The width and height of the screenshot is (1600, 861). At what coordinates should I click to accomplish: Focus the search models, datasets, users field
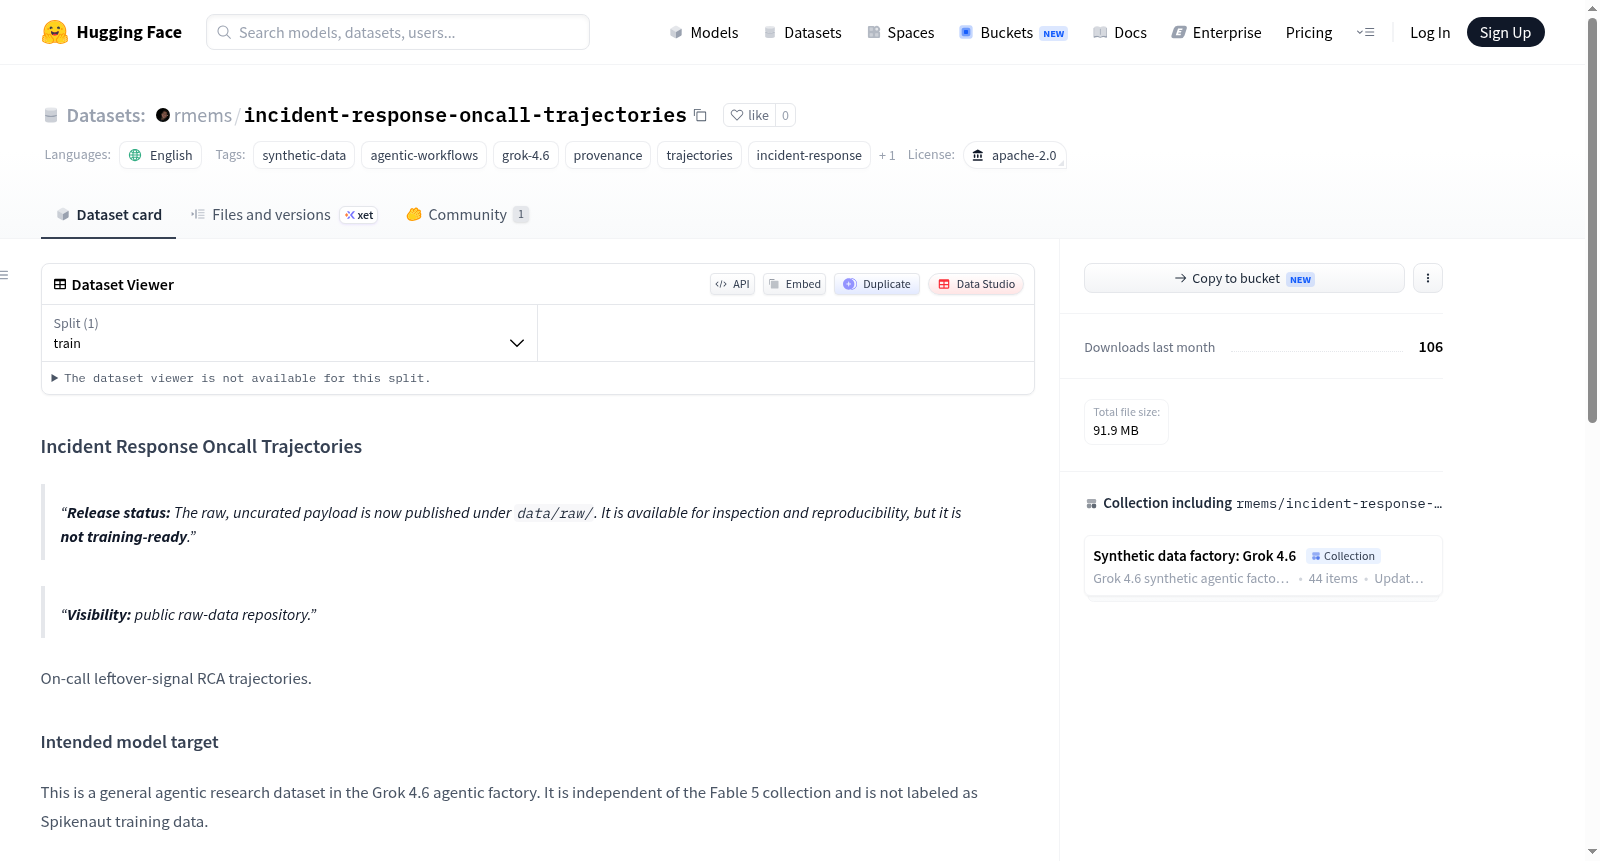[398, 32]
